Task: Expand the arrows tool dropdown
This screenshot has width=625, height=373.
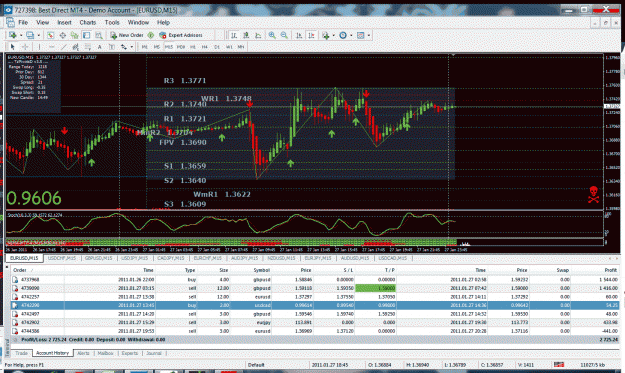Action: pos(132,47)
